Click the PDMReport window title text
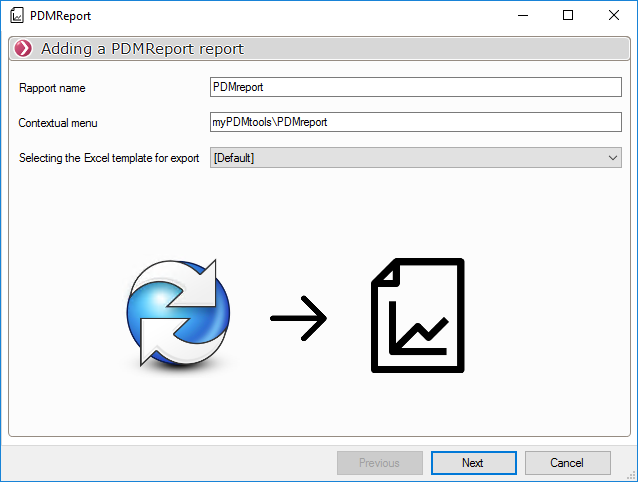Image resolution: width=638 pixels, height=482 pixels. [62, 15]
